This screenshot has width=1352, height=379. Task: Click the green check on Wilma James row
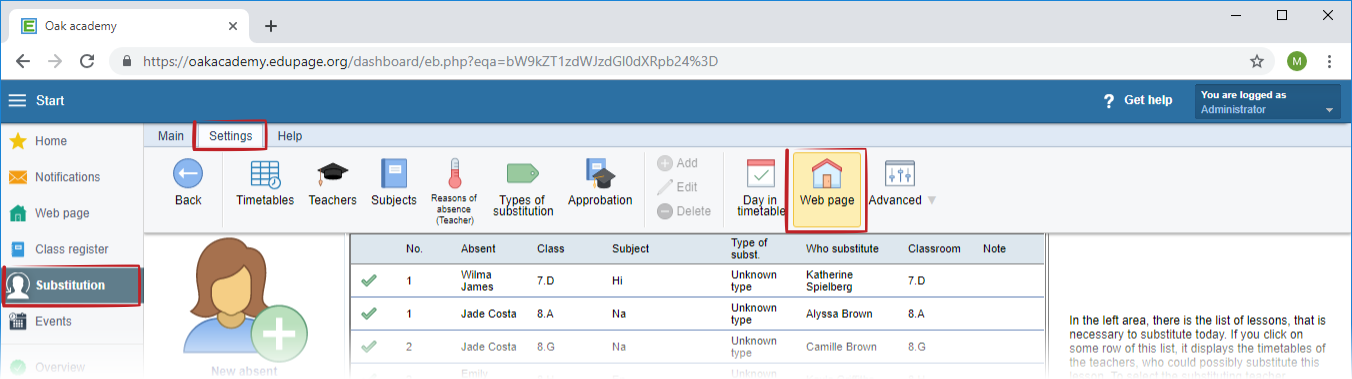pos(370,282)
